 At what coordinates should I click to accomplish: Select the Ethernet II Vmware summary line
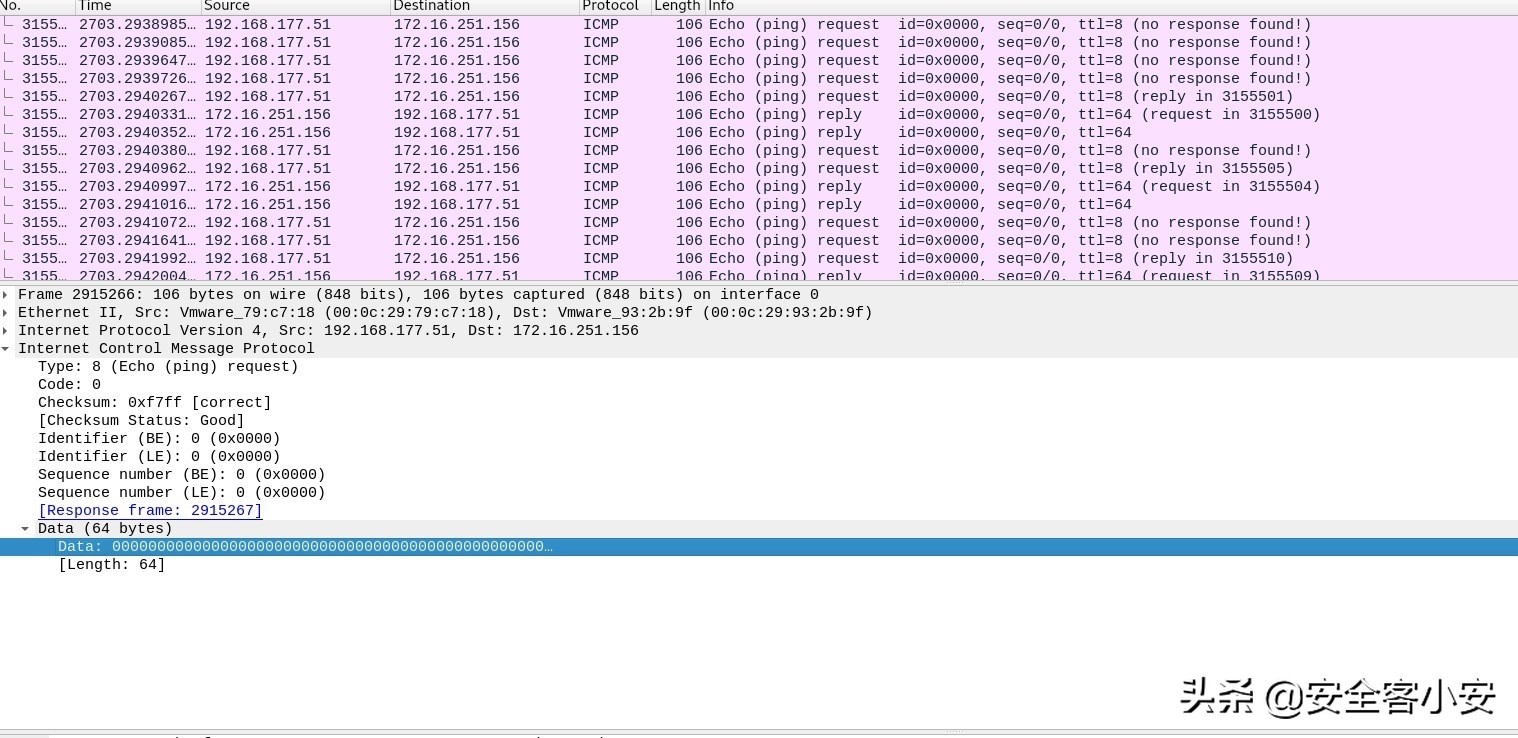click(445, 313)
